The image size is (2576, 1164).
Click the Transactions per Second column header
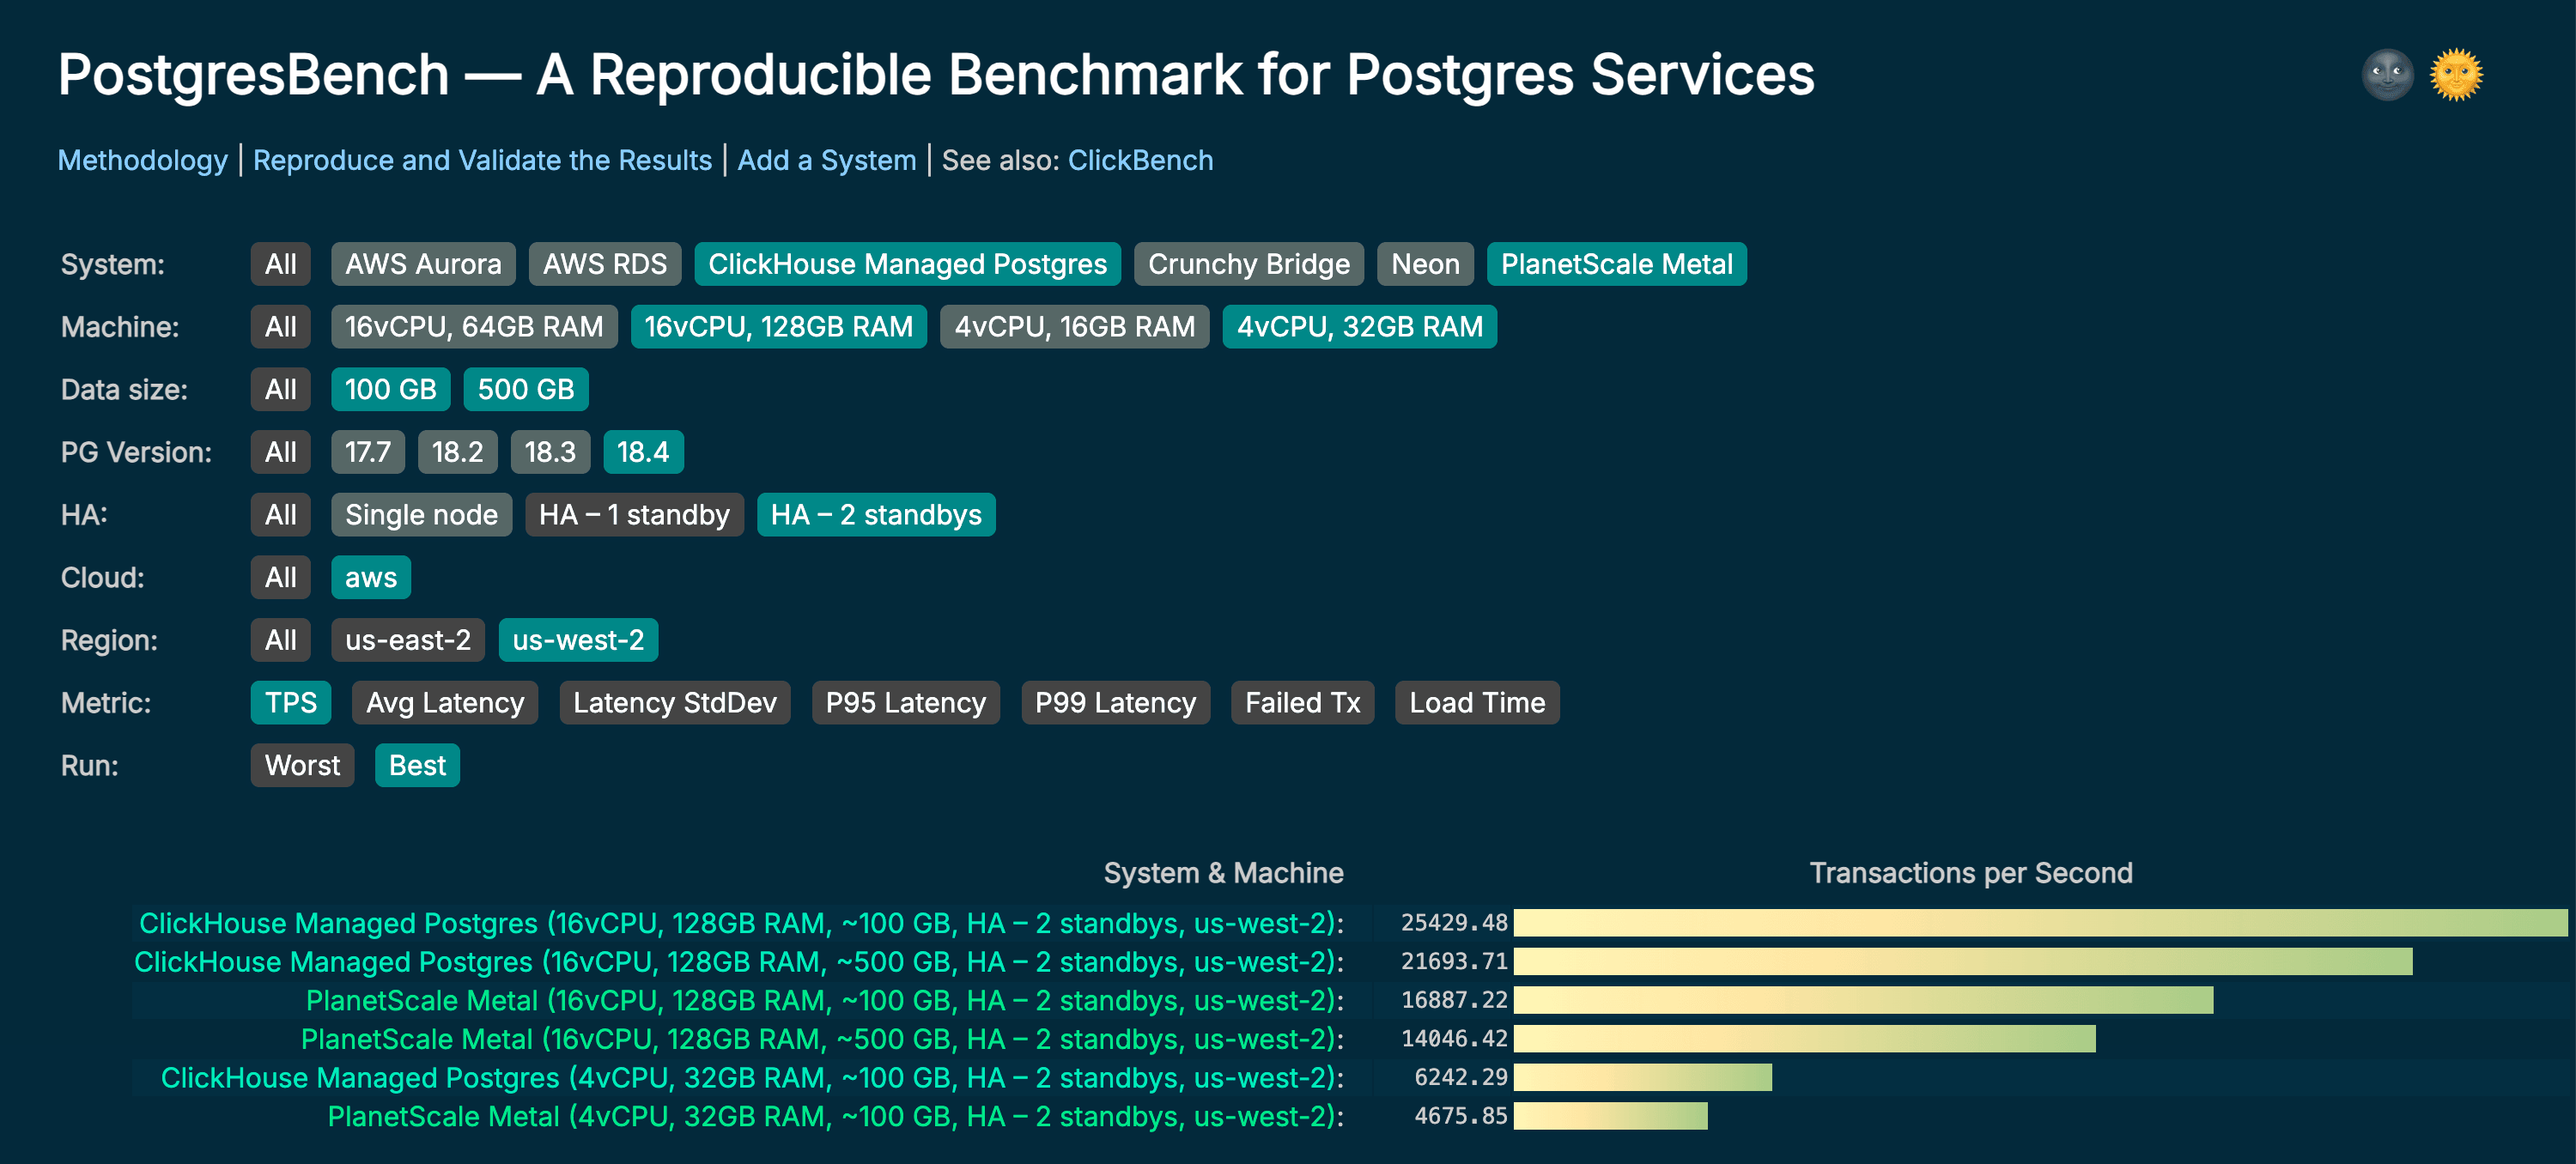pos(1971,873)
